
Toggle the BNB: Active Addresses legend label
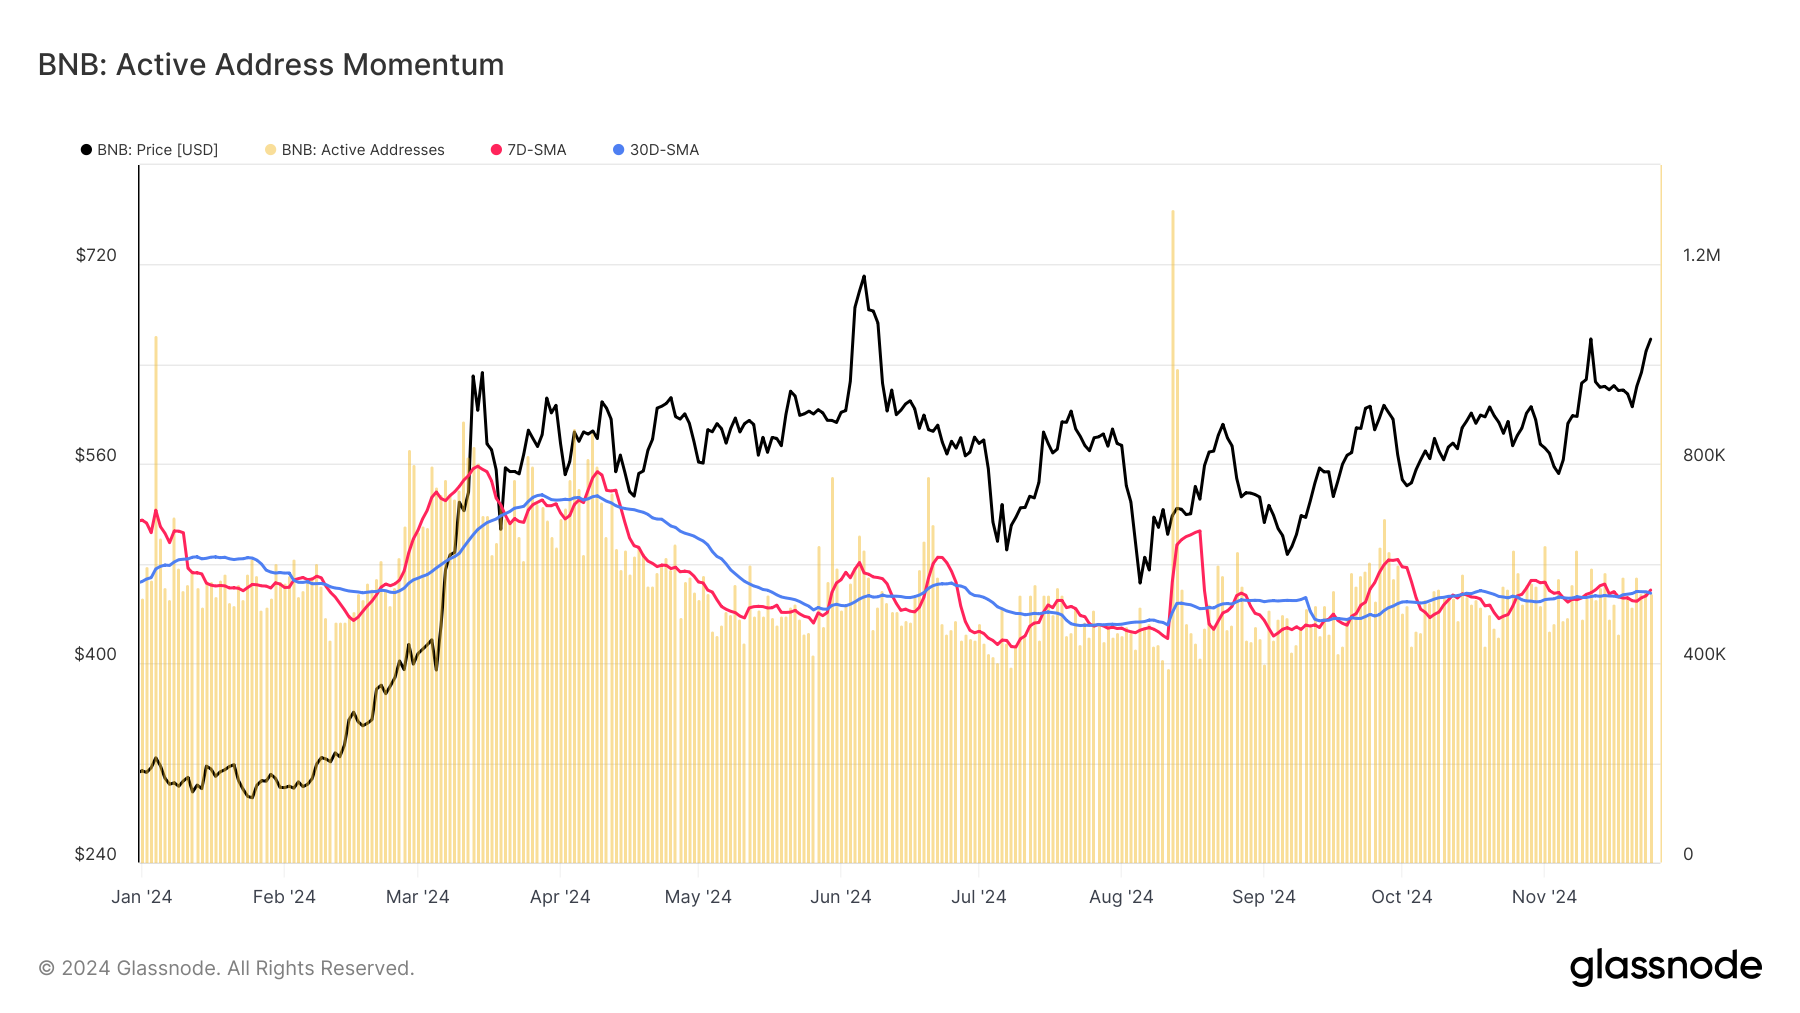click(363, 150)
